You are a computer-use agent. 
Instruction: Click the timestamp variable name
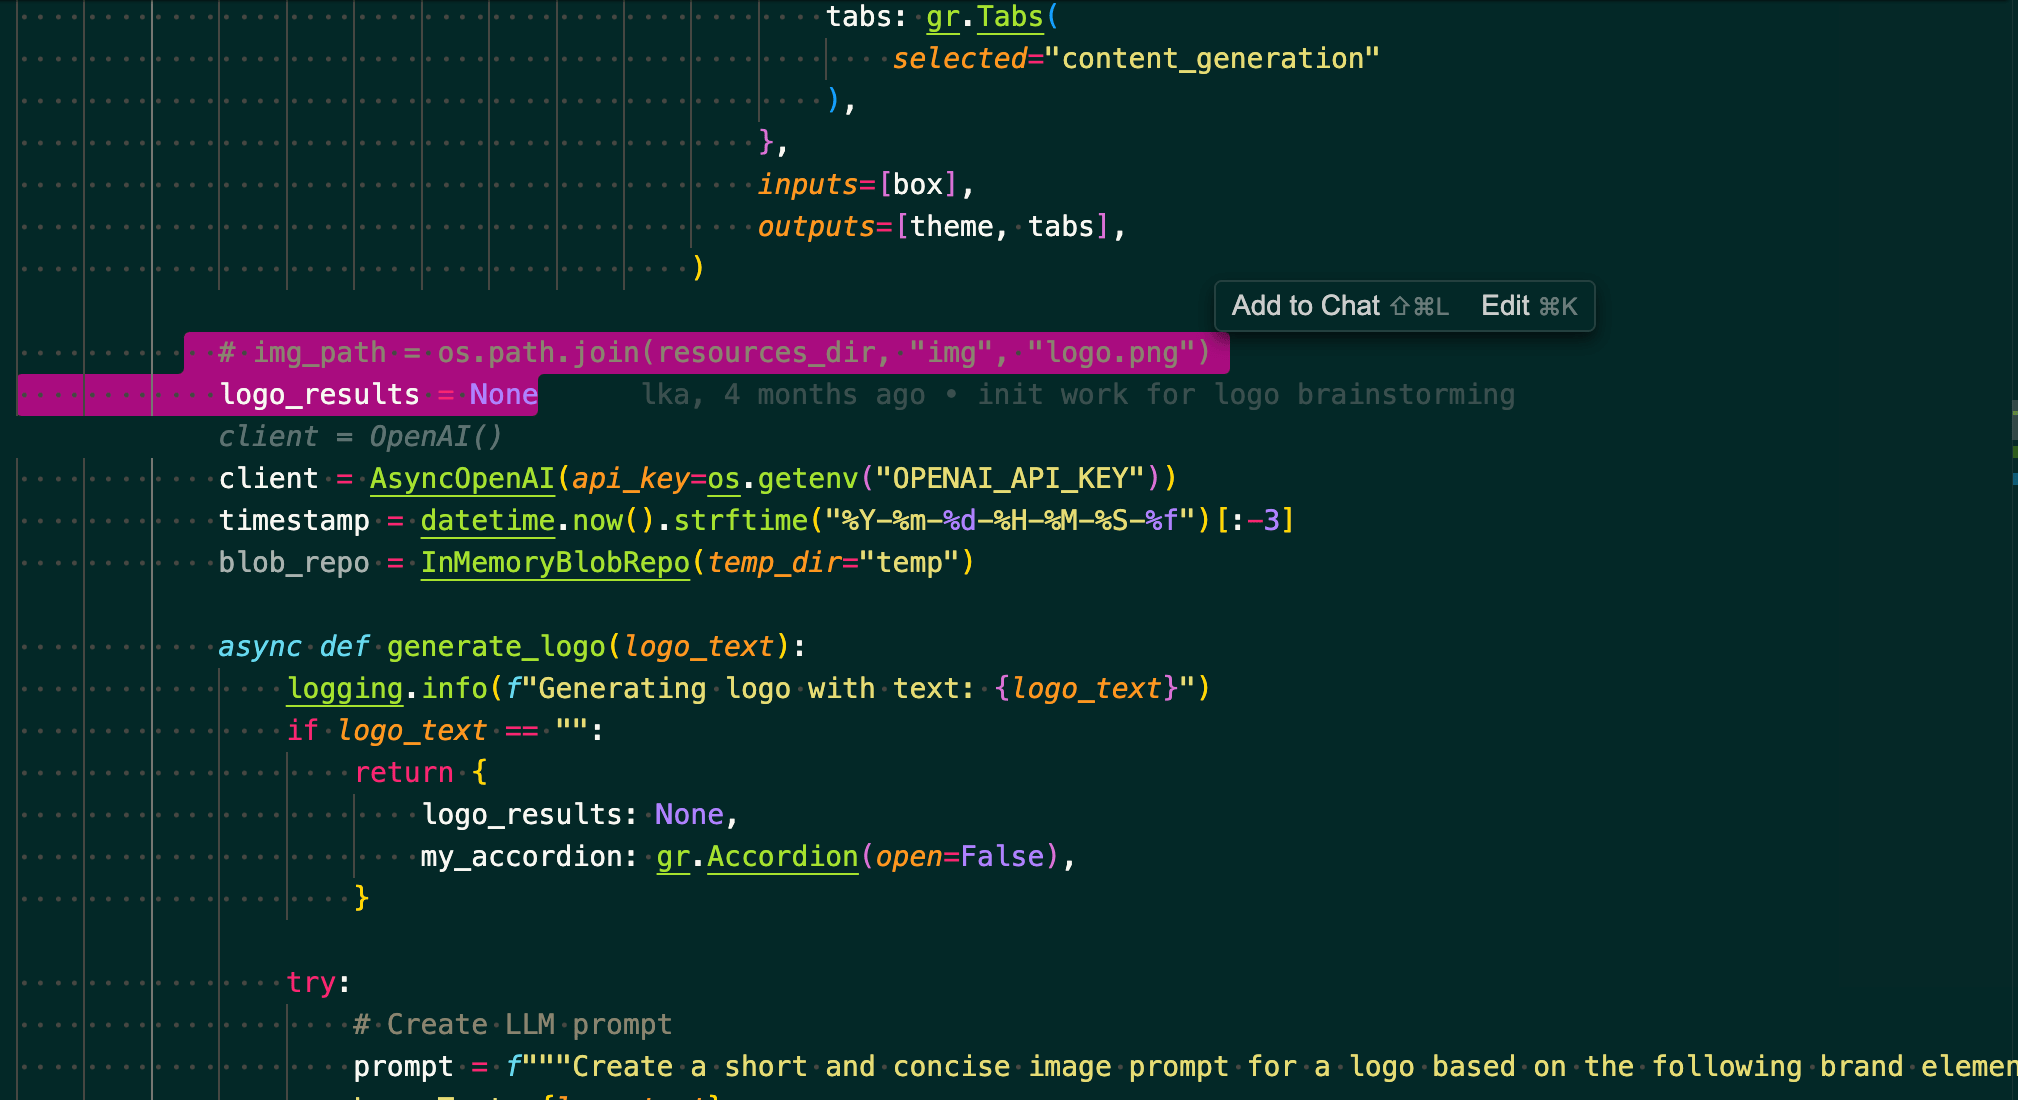[294, 521]
